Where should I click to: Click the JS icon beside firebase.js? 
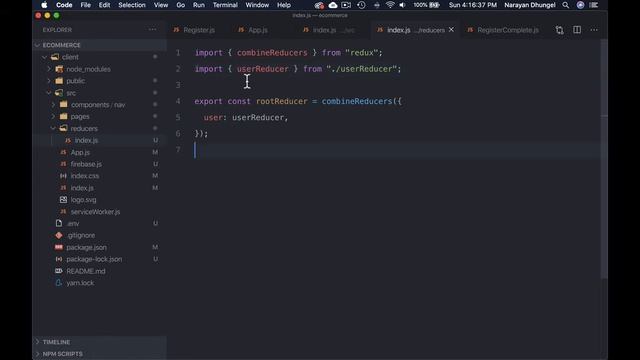[x=63, y=164]
